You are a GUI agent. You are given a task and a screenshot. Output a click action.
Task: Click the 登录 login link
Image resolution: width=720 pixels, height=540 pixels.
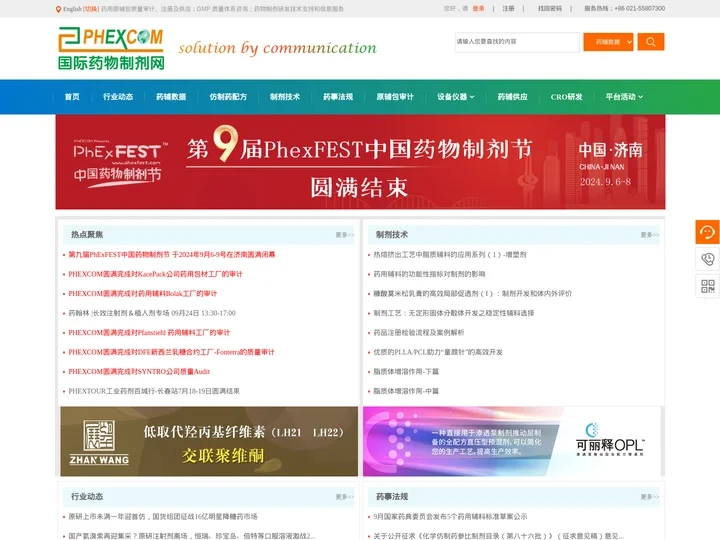[x=478, y=9]
